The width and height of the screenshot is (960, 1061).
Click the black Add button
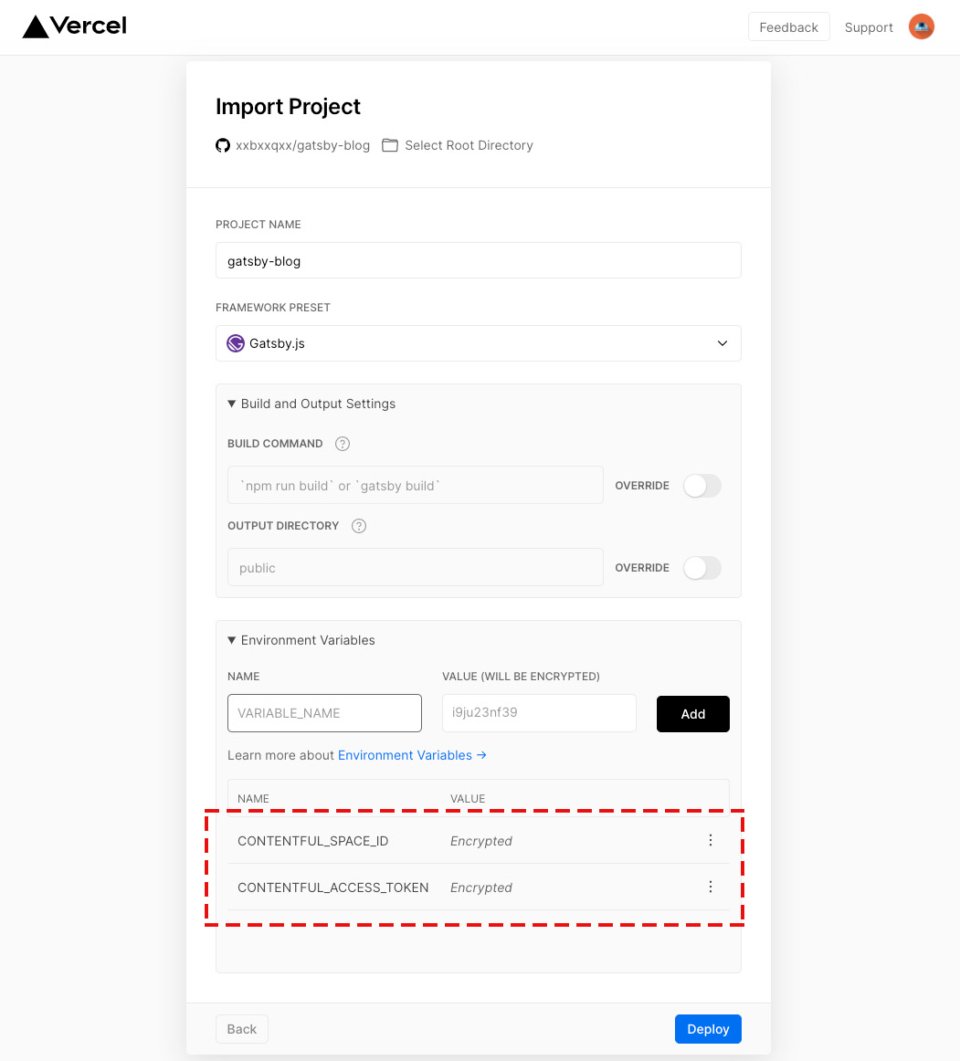pyautogui.click(x=693, y=714)
